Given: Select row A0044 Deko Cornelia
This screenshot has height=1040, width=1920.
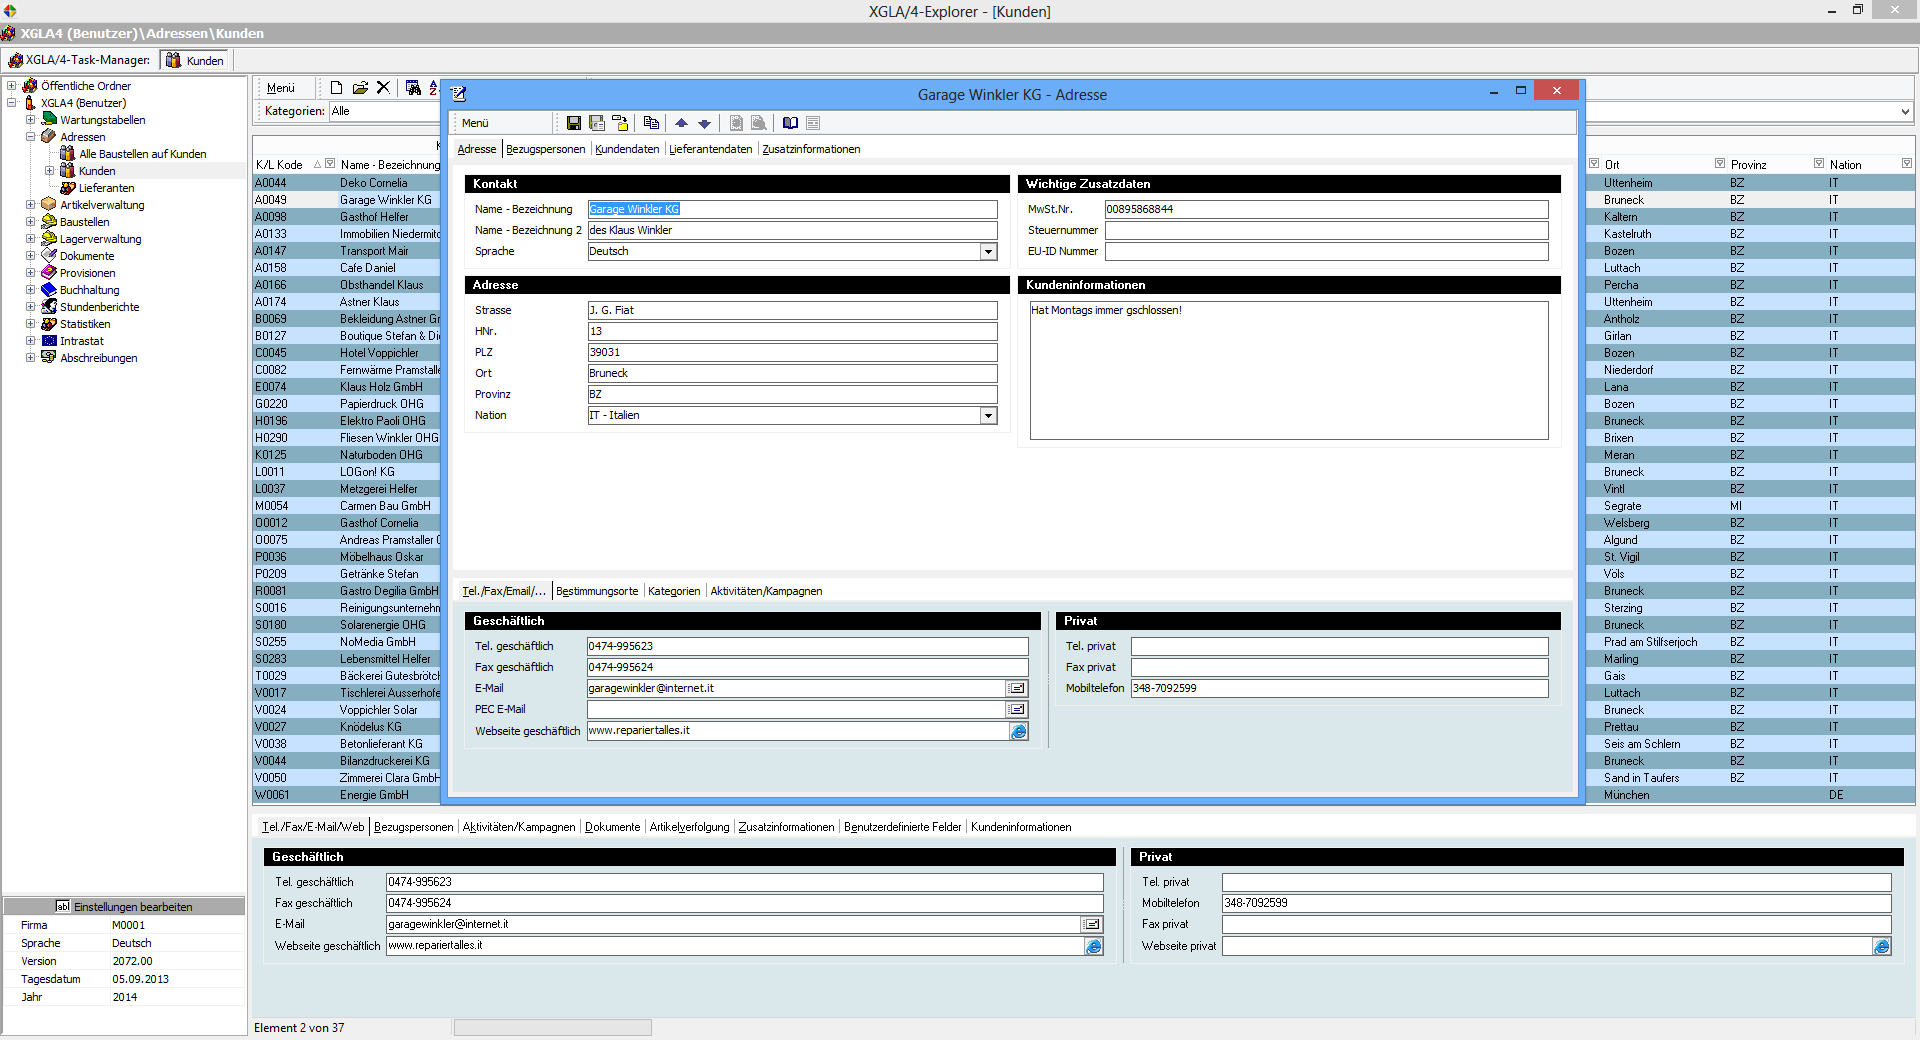Looking at the screenshot, I should click(346, 183).
